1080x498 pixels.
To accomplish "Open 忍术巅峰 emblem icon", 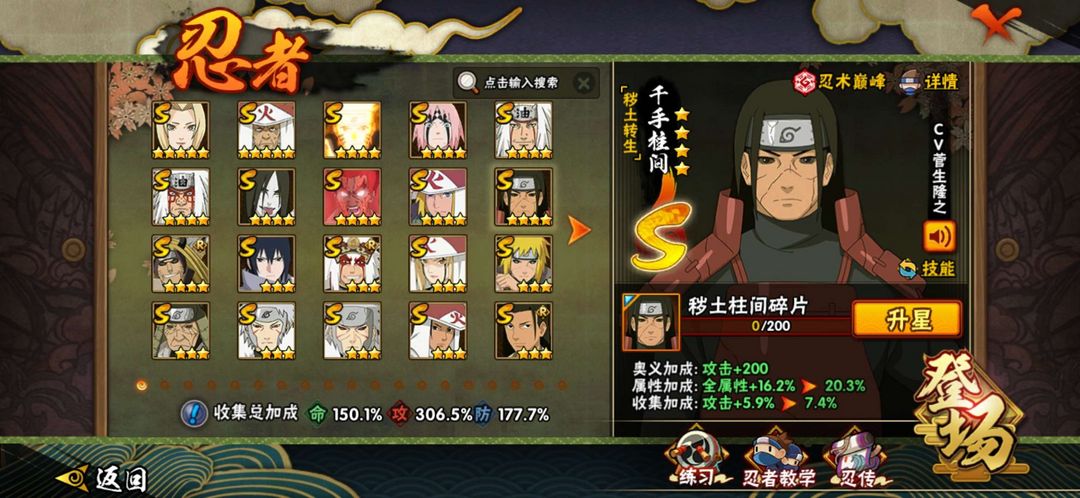I will pos(804,82).
